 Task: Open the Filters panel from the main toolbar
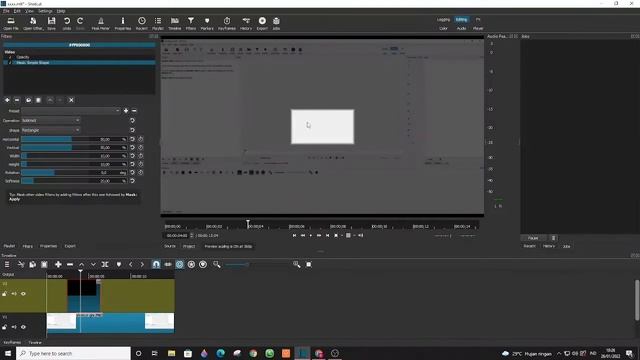[191, 23]
